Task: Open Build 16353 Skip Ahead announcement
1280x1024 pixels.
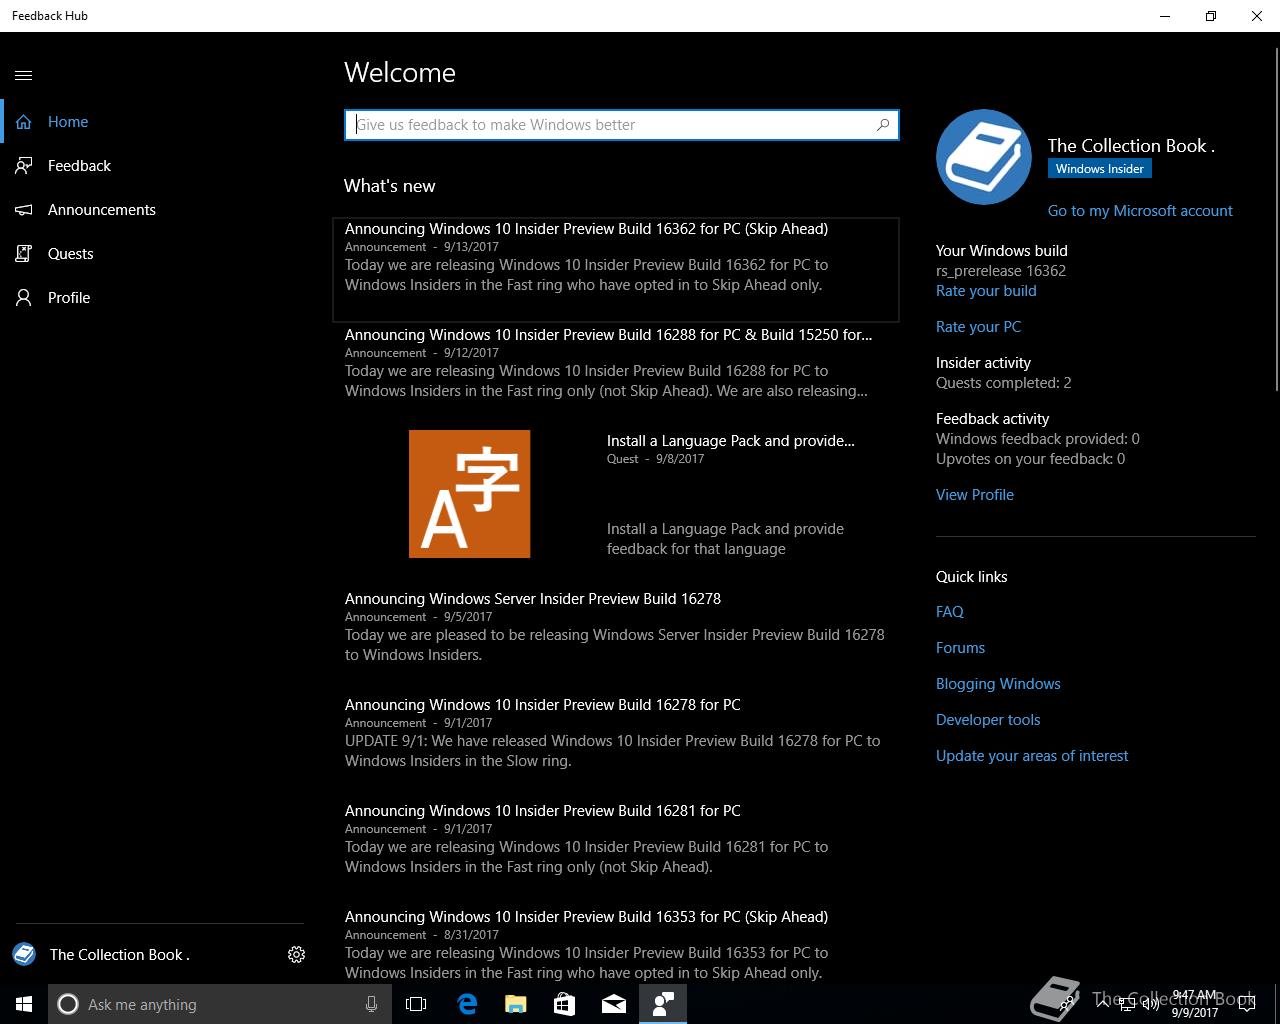Action: pos(616,944)
